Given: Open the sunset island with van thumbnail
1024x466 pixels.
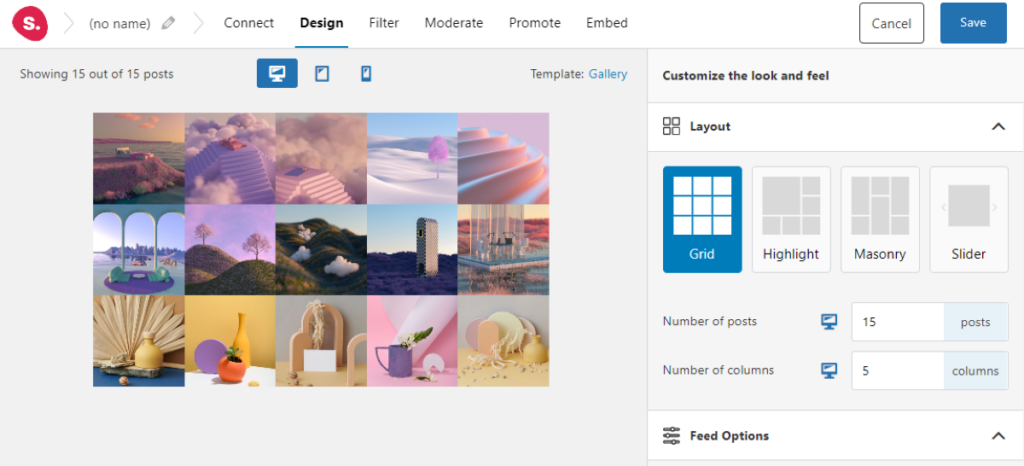Looking at the screenshot, I should [138, 159].
